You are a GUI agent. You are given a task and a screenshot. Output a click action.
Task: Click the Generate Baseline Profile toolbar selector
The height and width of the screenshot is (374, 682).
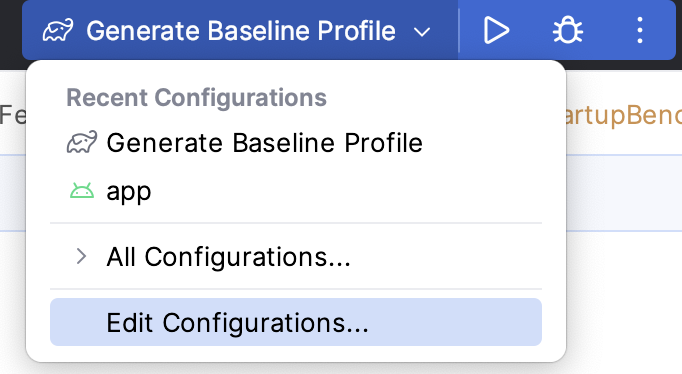point(240,30)
